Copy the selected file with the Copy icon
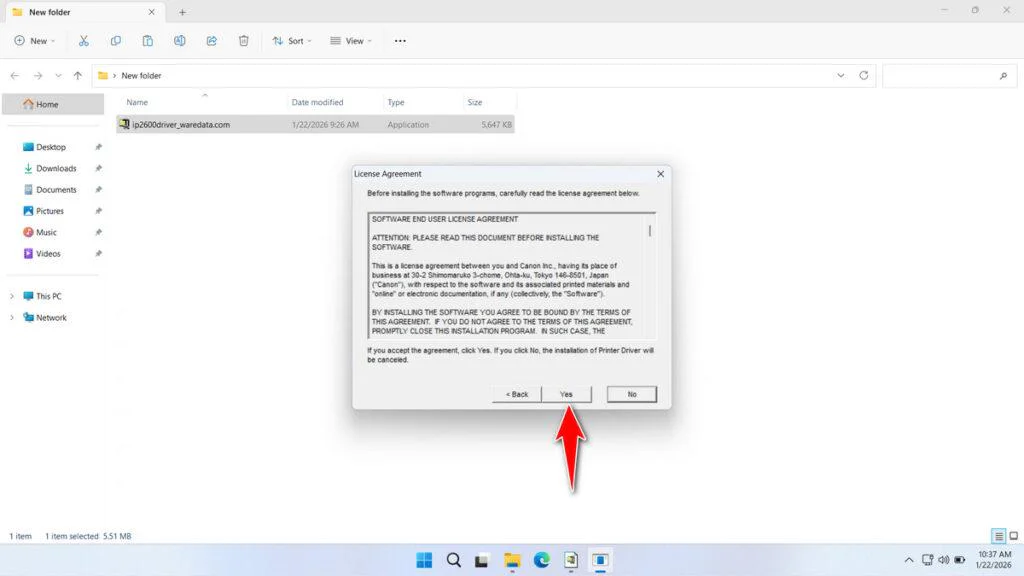Image resolution: width=1024 pixels, height=576 pixels. click(116, 41)
